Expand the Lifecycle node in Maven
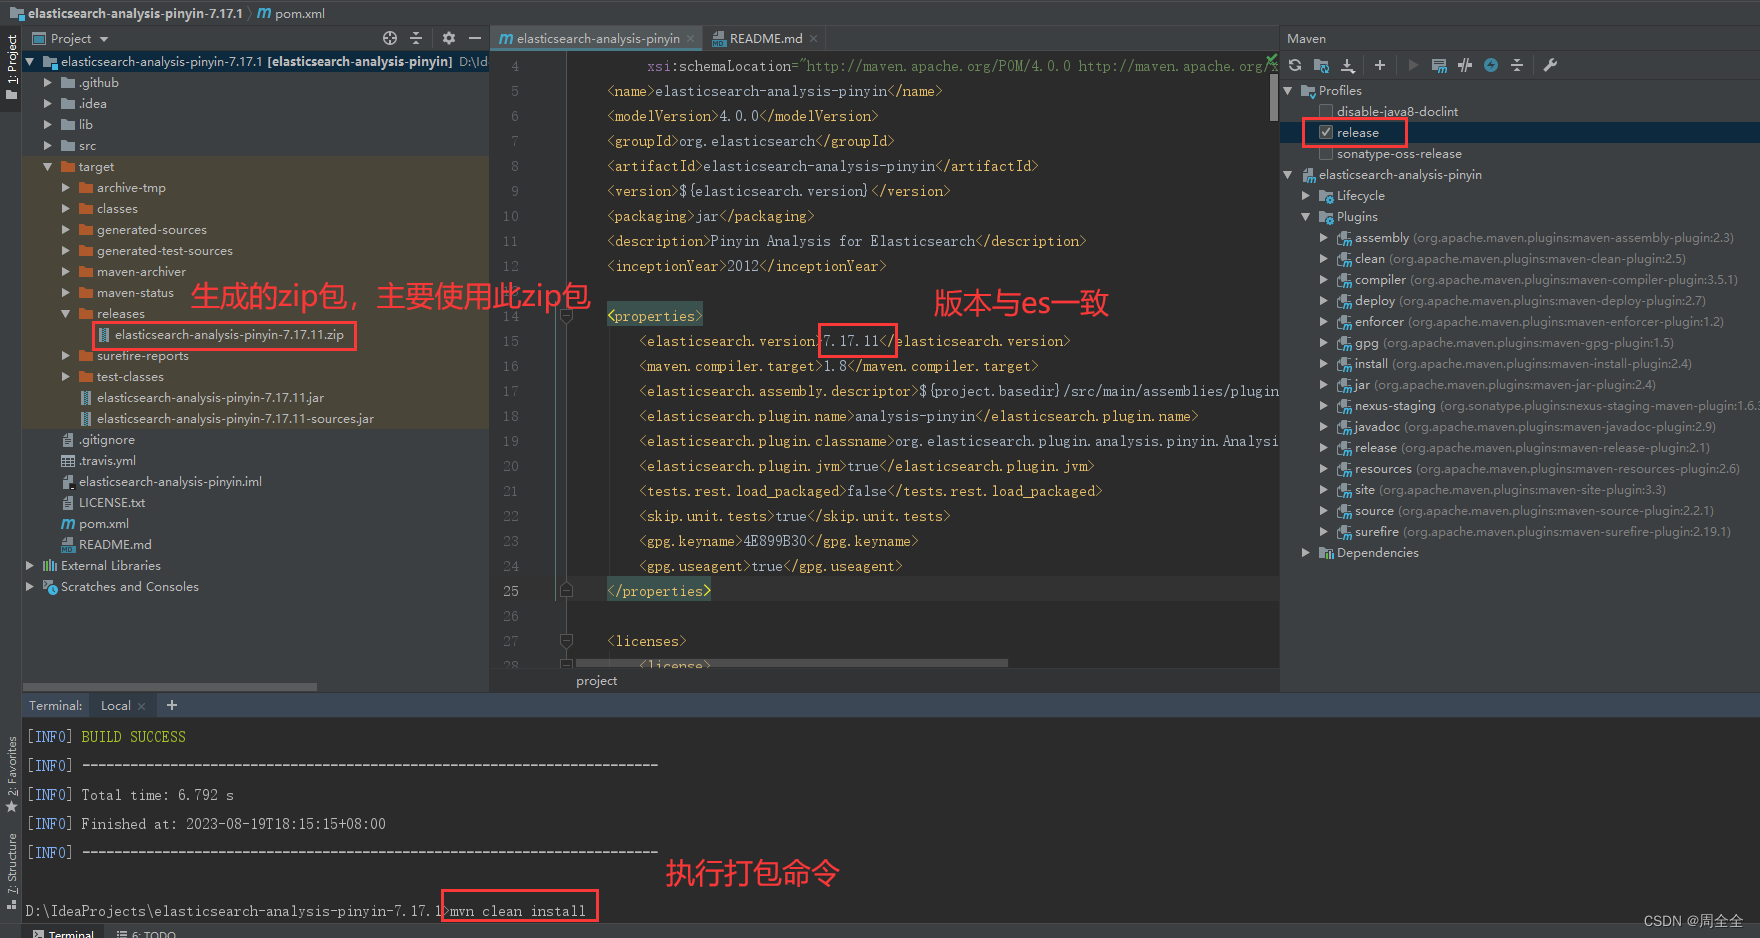Screen dimensions: 1760x938 point(1306,196)
